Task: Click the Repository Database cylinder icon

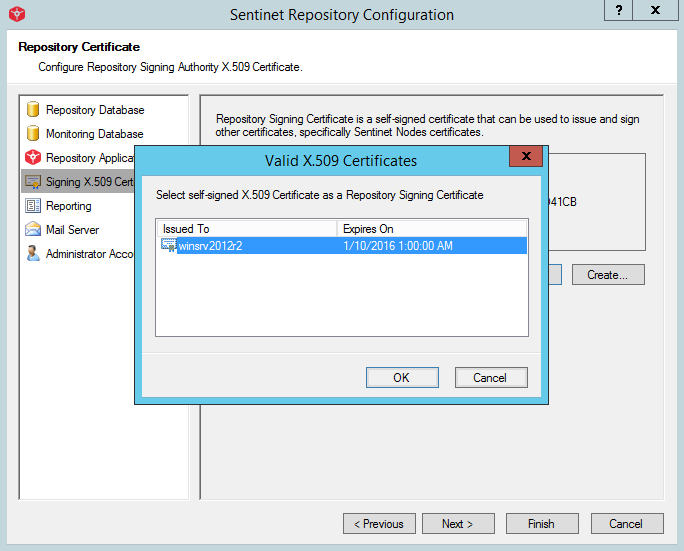Action: coord(33,109)
